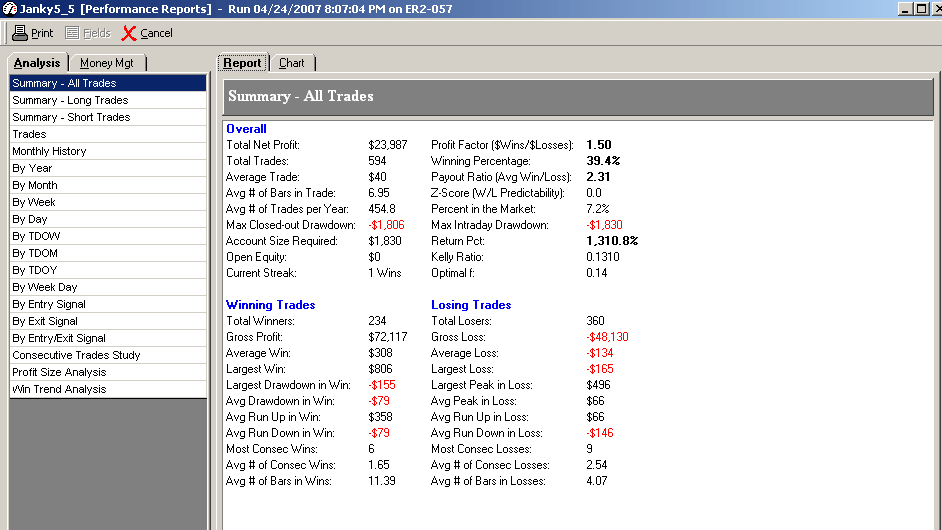The height and width of the screenshot is (530, 942).
Task: Open the Money Mgt tab
Action: [x=106, y=63]
